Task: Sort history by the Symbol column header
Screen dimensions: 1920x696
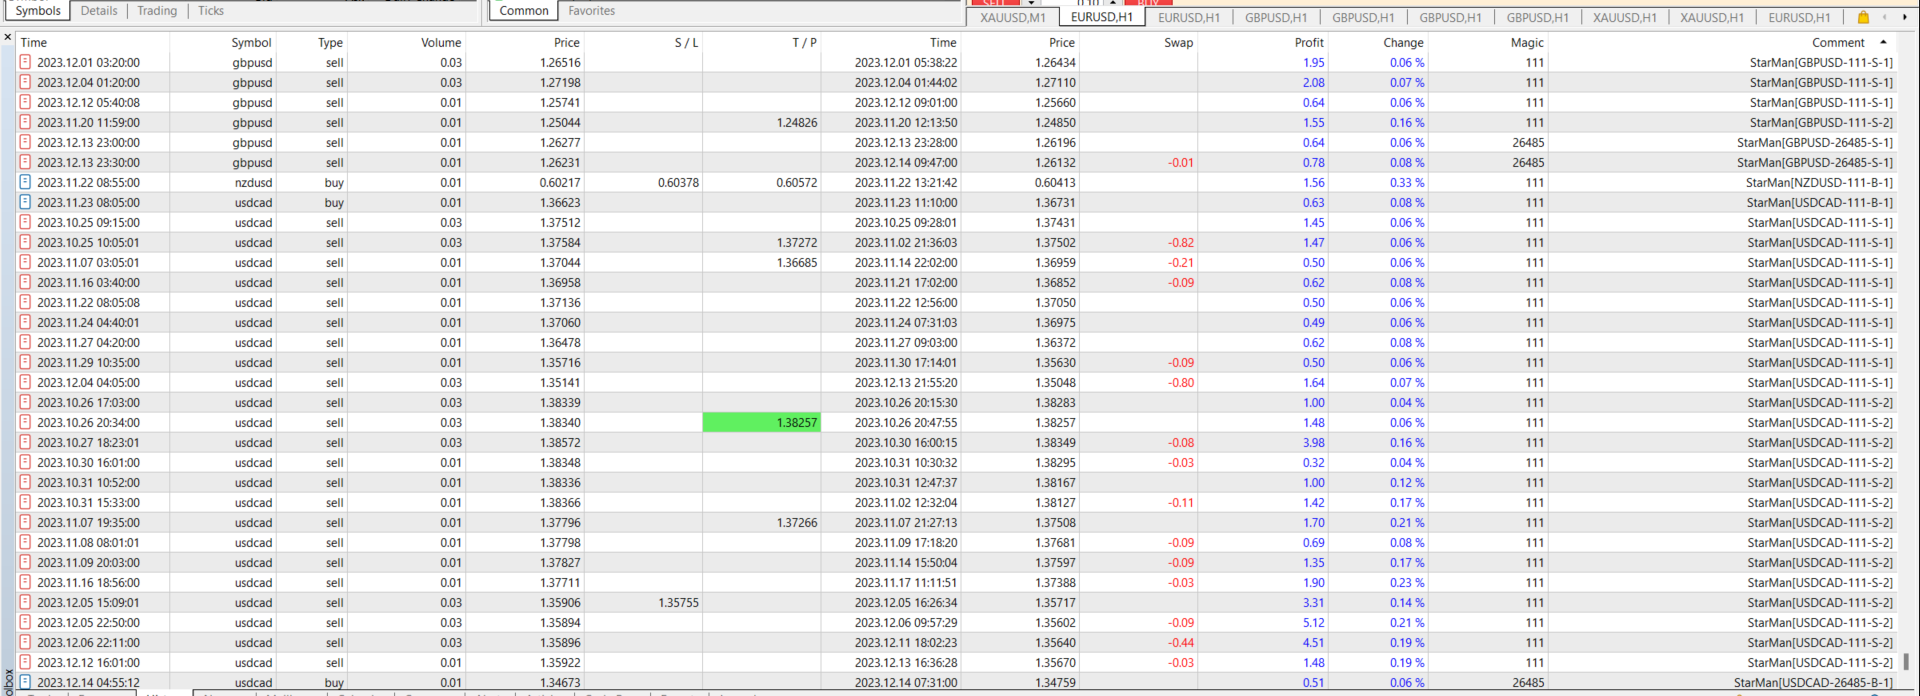Action: [251, 42]
